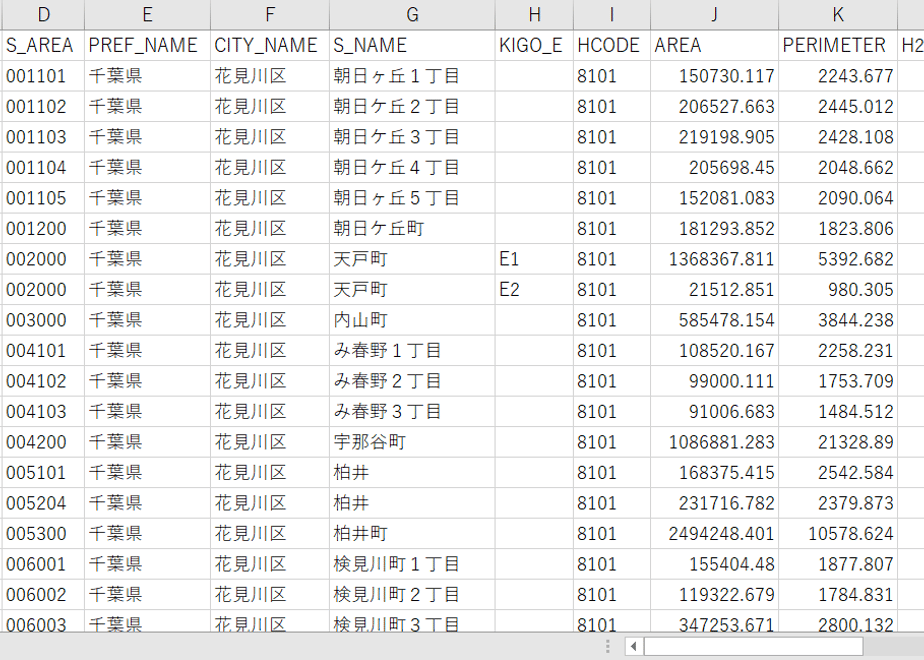This screenshot has width=924, height=660.
Task: Click the PREF_NAME header cell
Action: (147, 45)
